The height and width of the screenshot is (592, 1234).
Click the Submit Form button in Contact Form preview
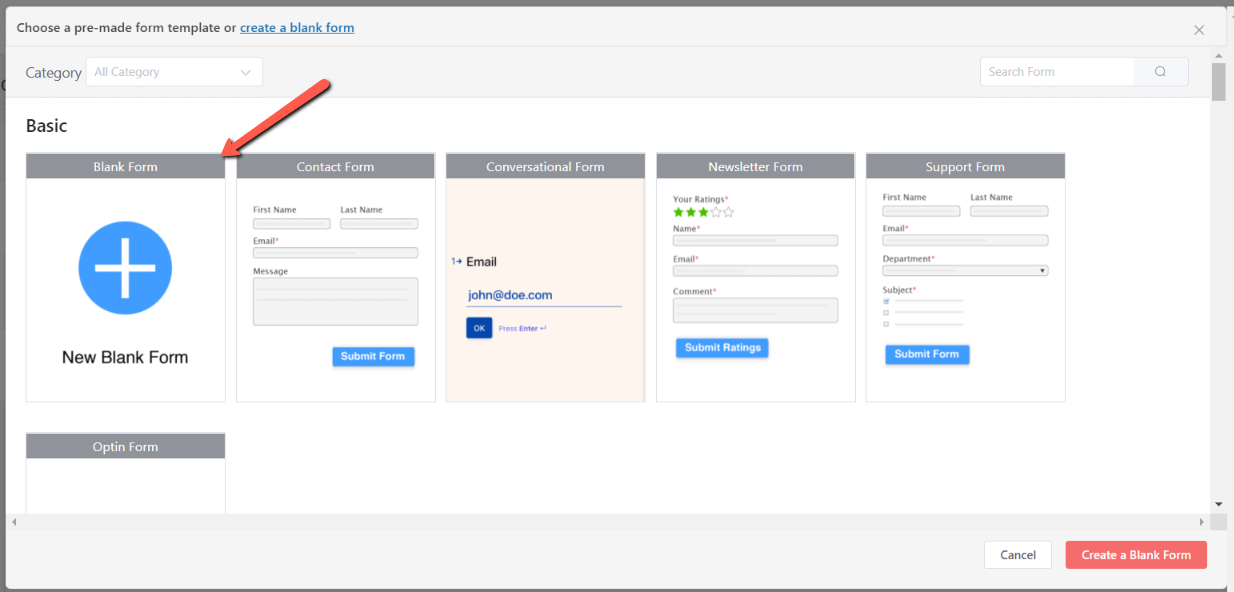pos(373,357)
